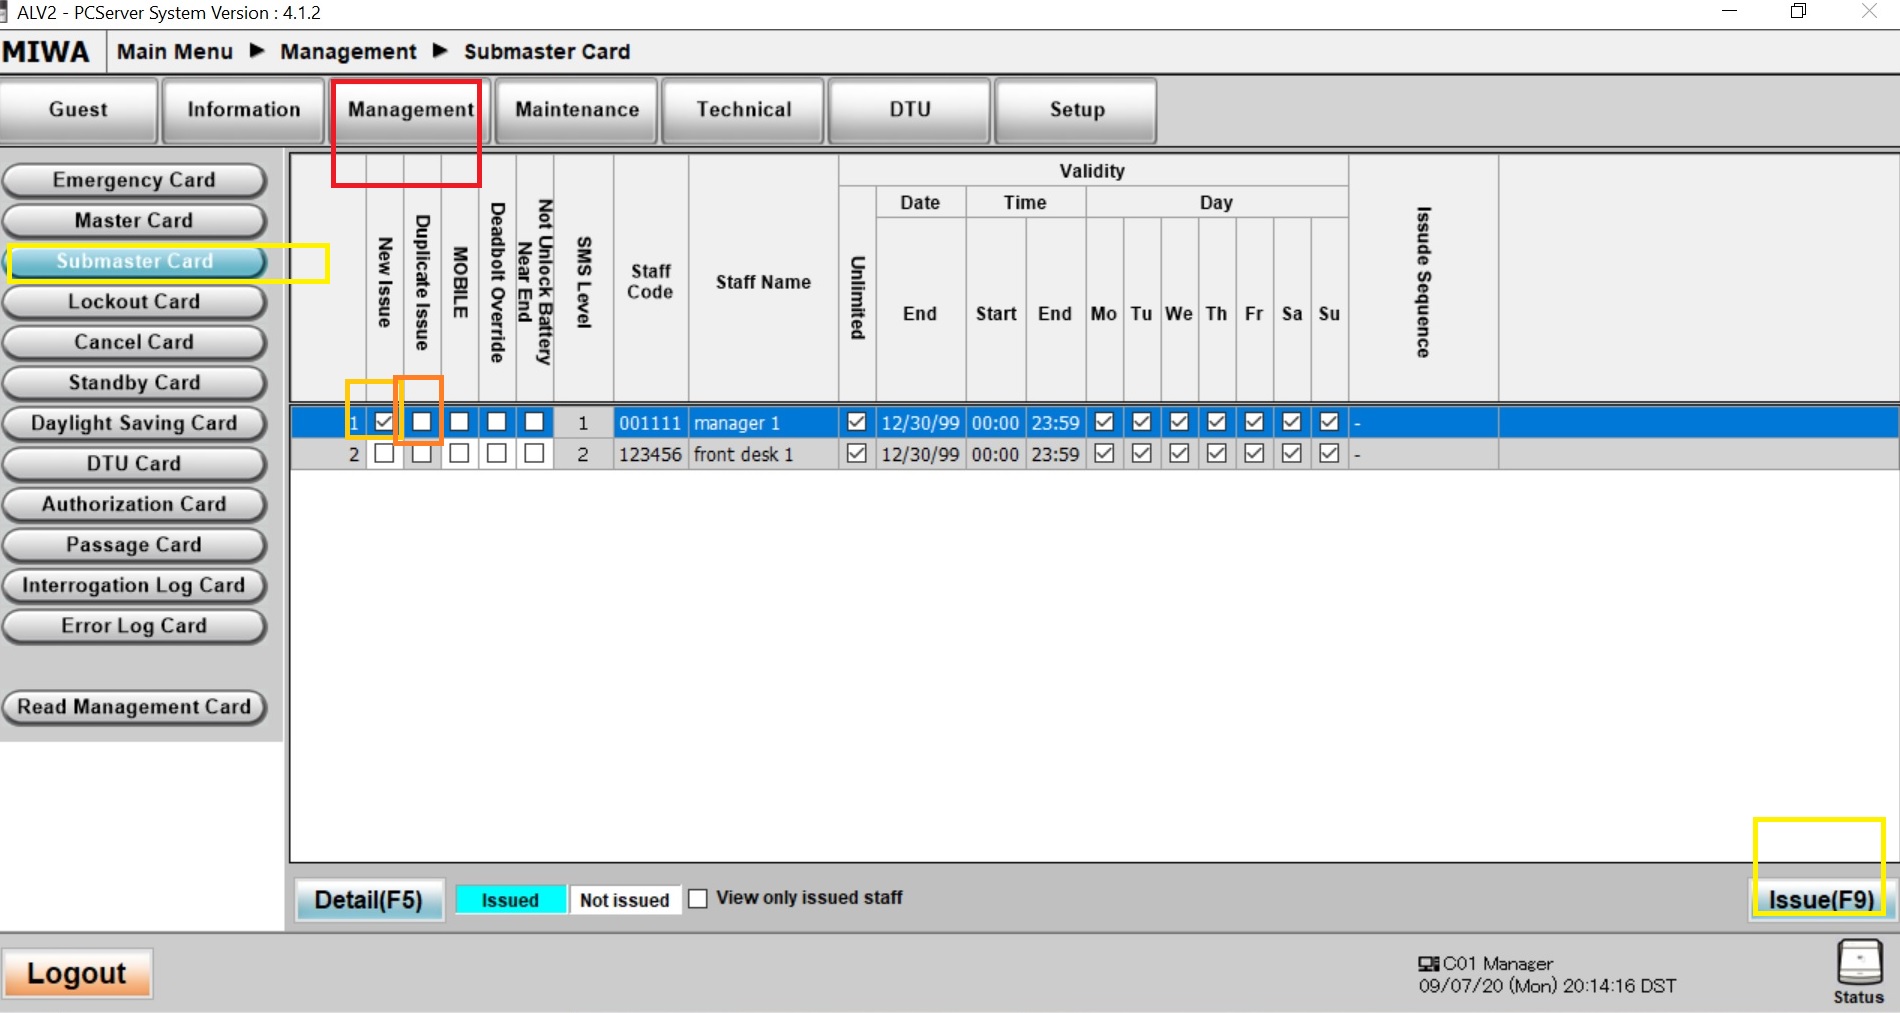Check View only issued staff
Image resolution: width=1900 pixels, height=1013 pixels.
coord(698,899)
